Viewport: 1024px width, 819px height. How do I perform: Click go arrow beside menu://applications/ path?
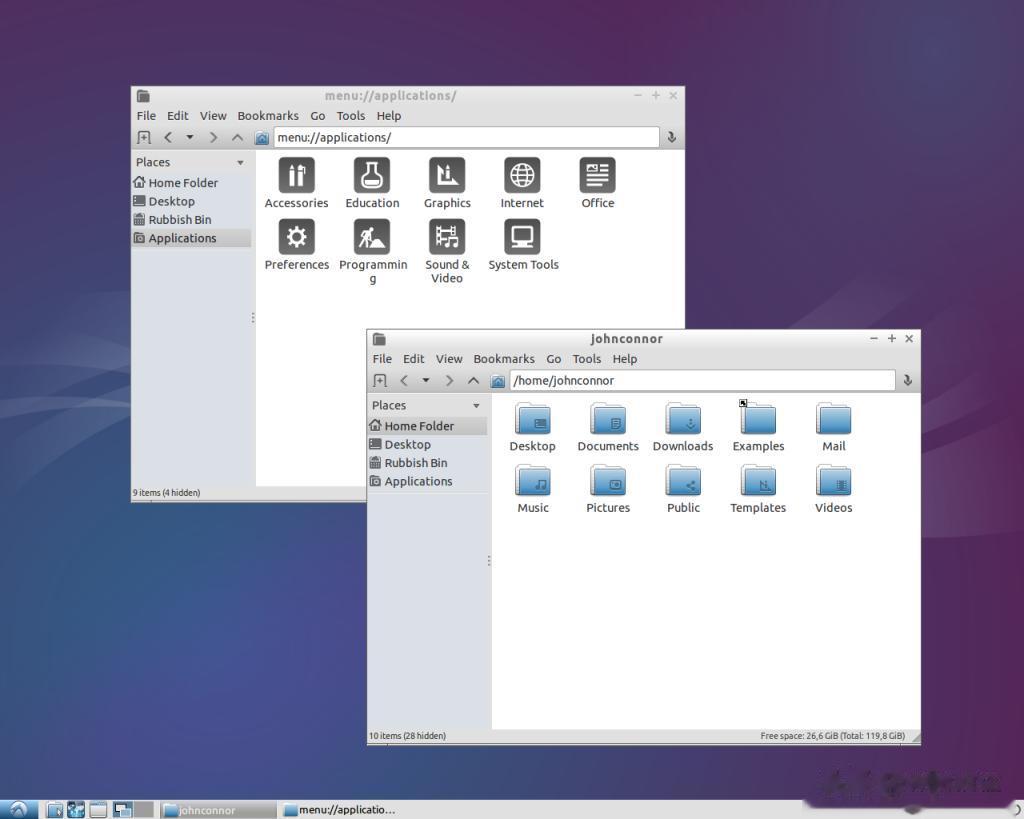(x=671, y=137)
